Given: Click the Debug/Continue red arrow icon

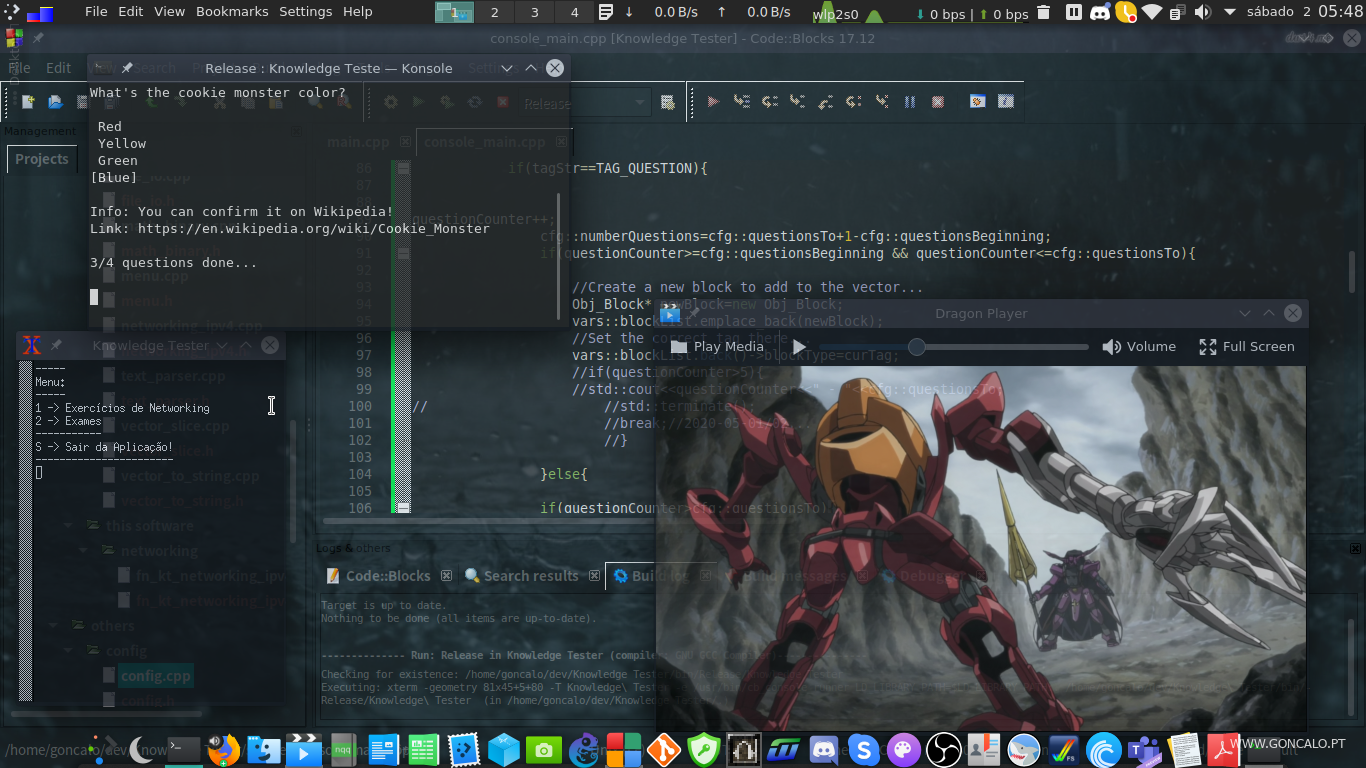Looking at the screenshot, I should (713, 102).
